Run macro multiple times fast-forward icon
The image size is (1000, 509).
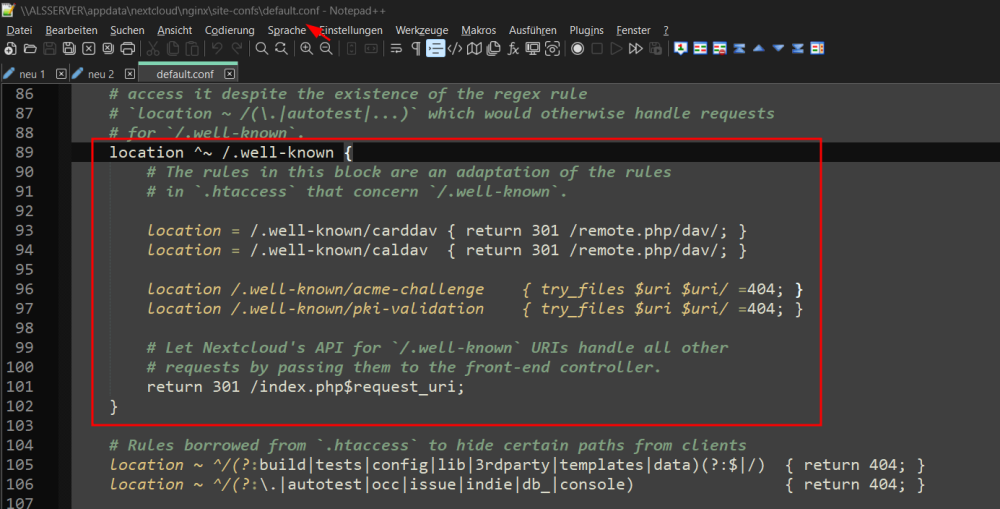(636, 48)
